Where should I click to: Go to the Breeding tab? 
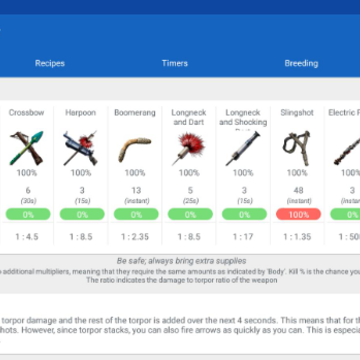[x=301, y=63]
